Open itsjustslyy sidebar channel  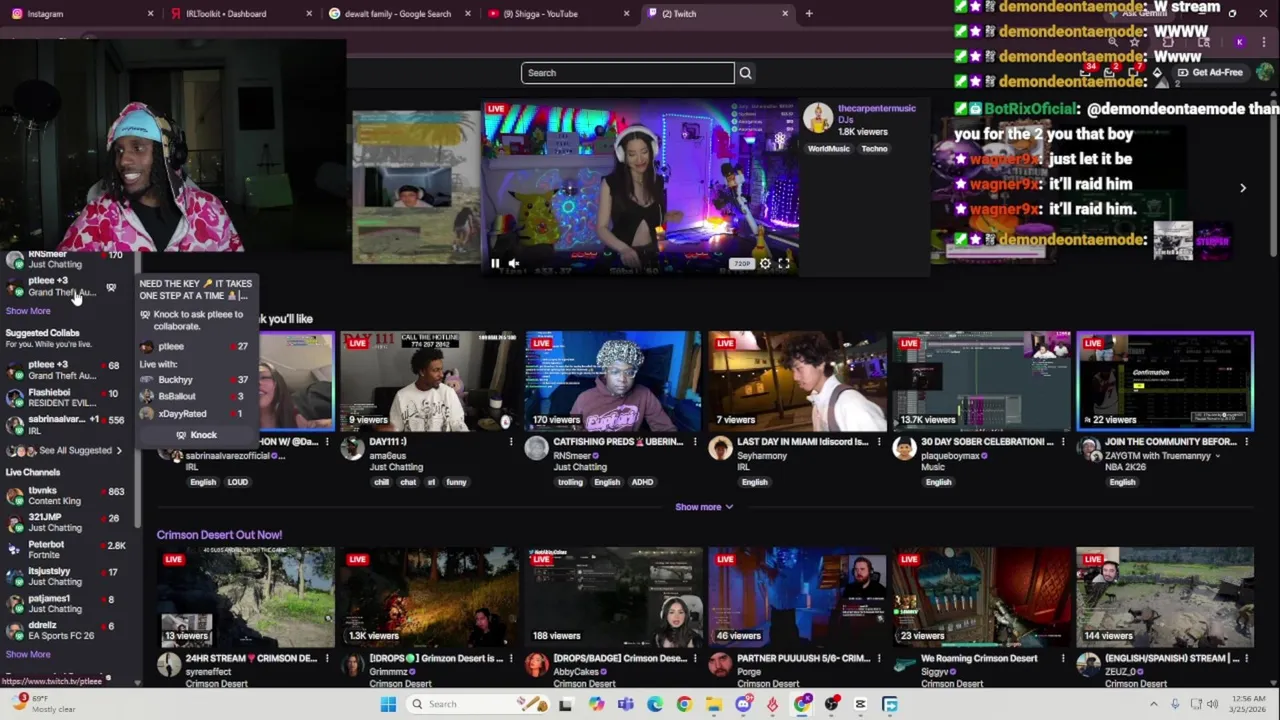click(x=65, y=577)
